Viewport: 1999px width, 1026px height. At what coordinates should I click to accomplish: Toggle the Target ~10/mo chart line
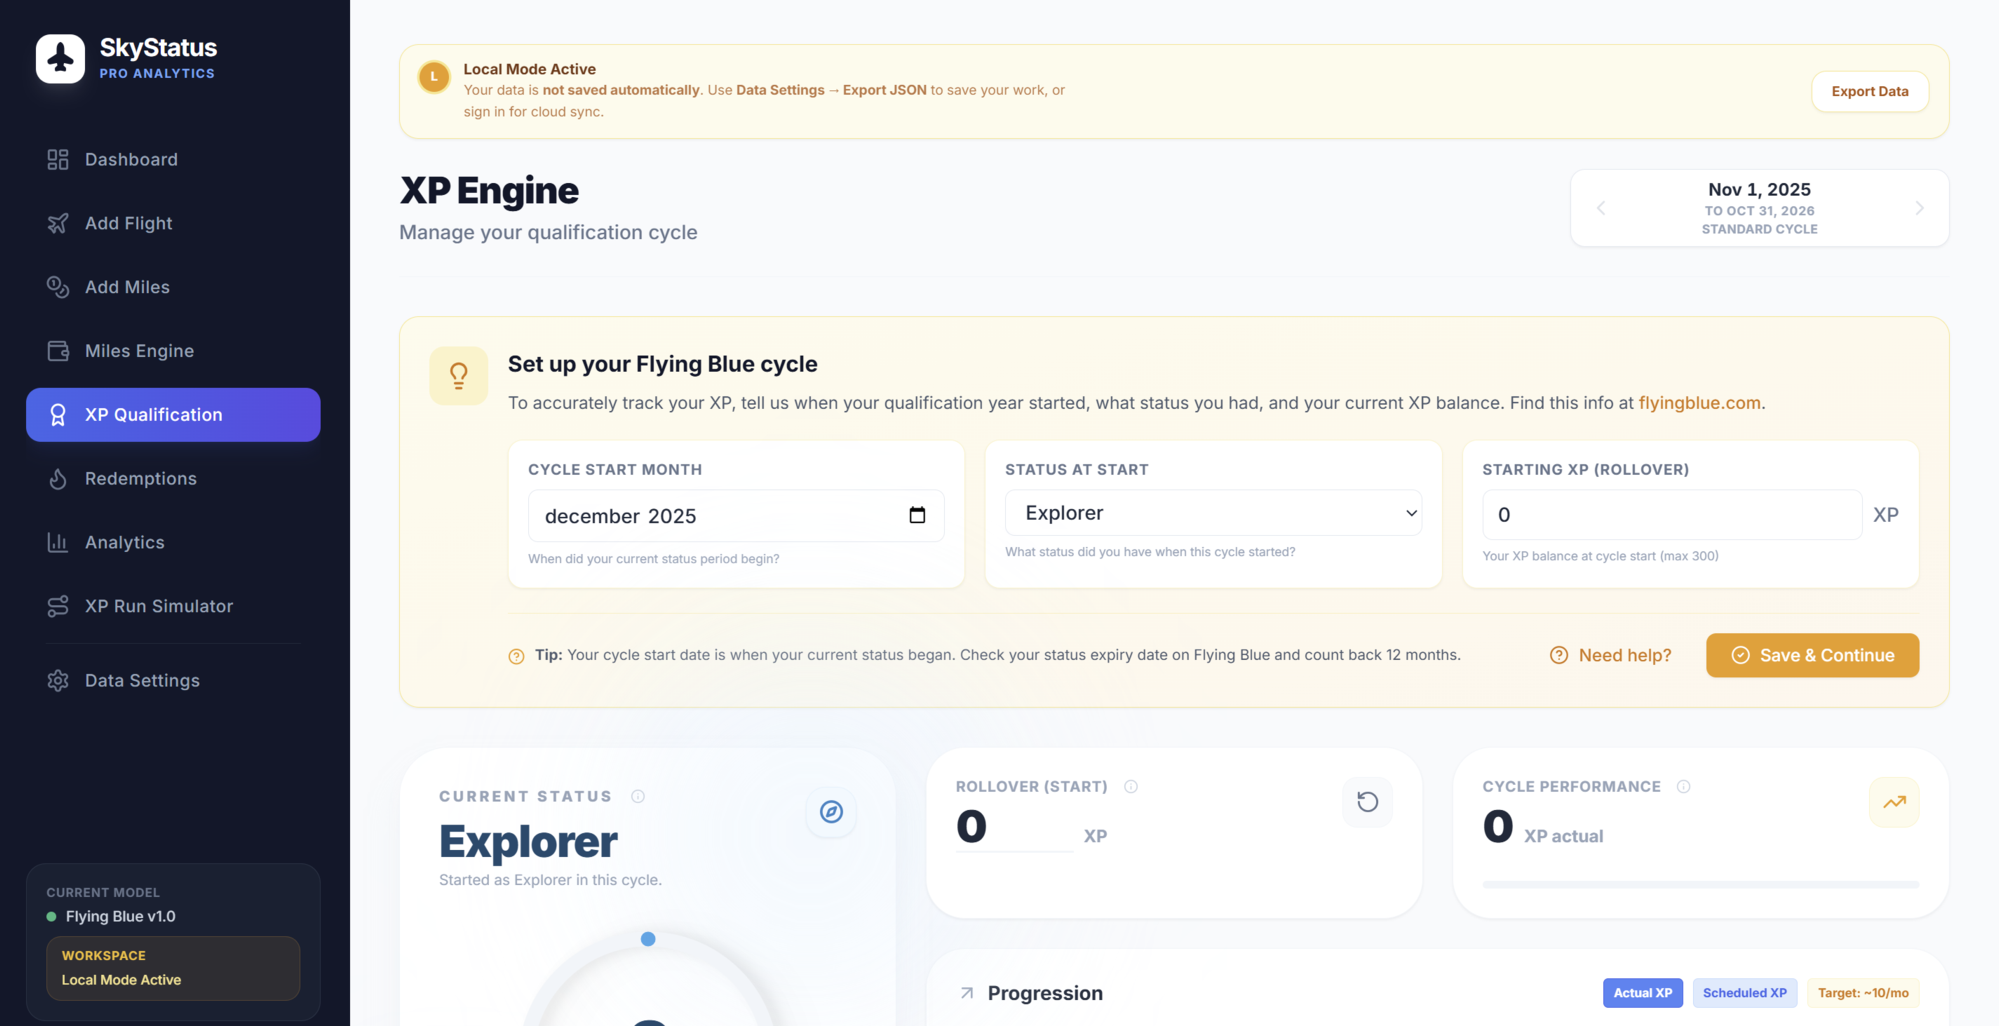(x=1862, y=993)
